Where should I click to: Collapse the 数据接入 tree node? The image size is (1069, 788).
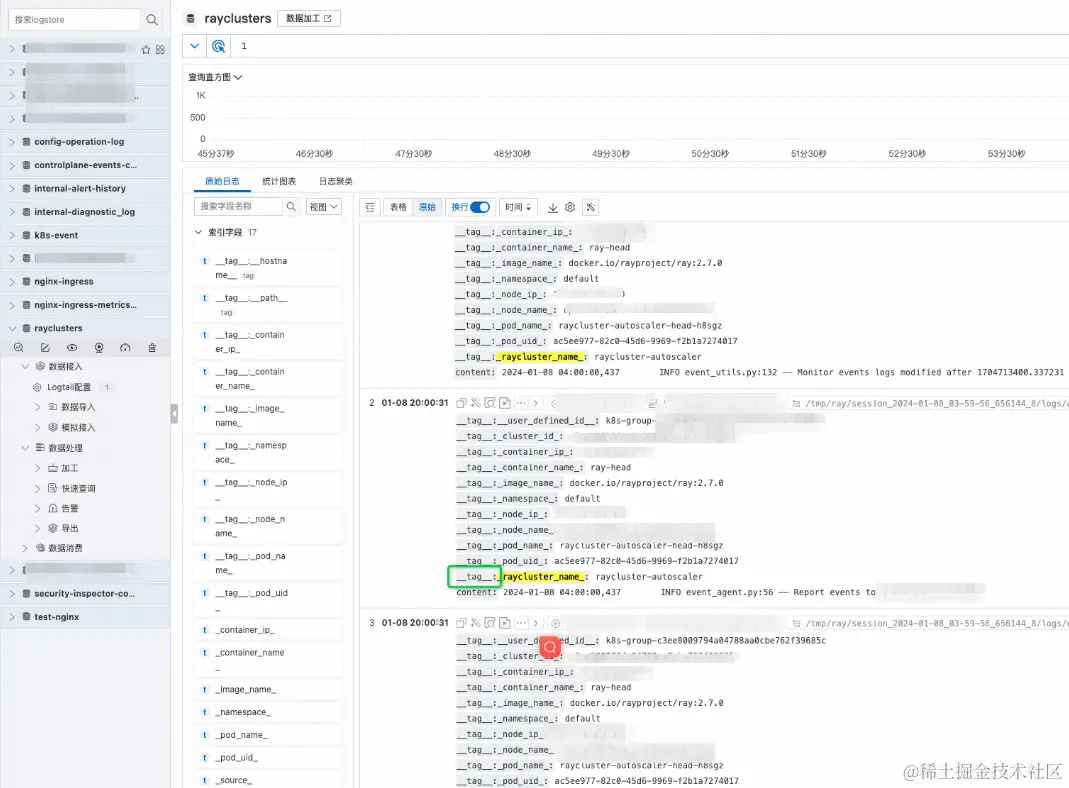(25, 367)
